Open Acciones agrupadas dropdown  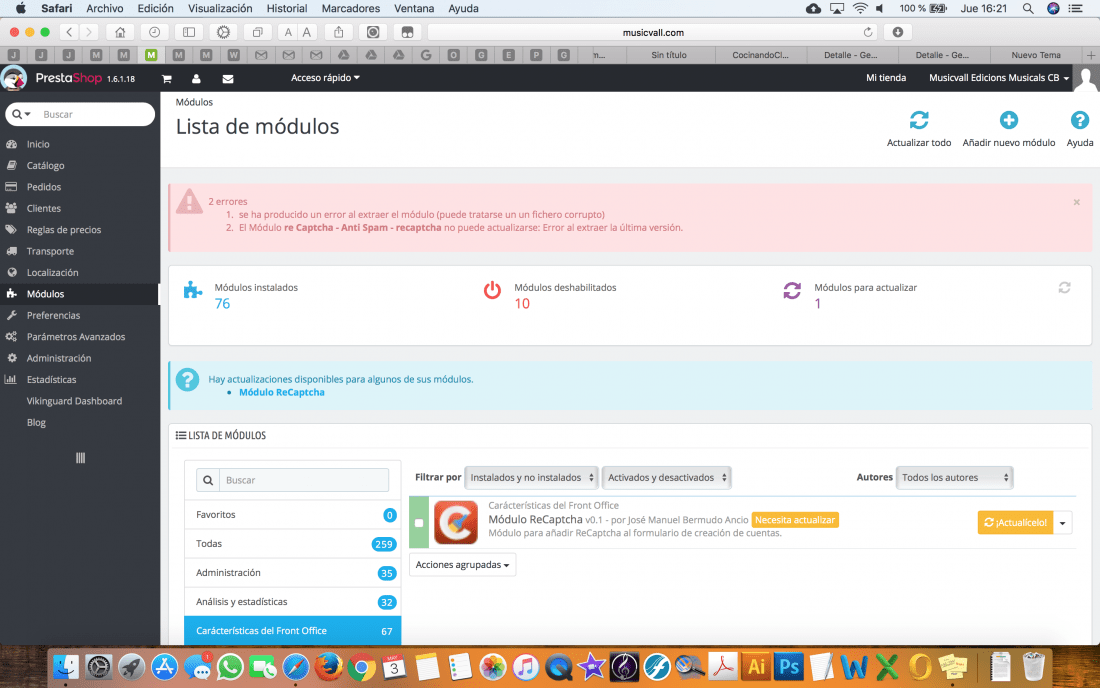tap(462, 565)
